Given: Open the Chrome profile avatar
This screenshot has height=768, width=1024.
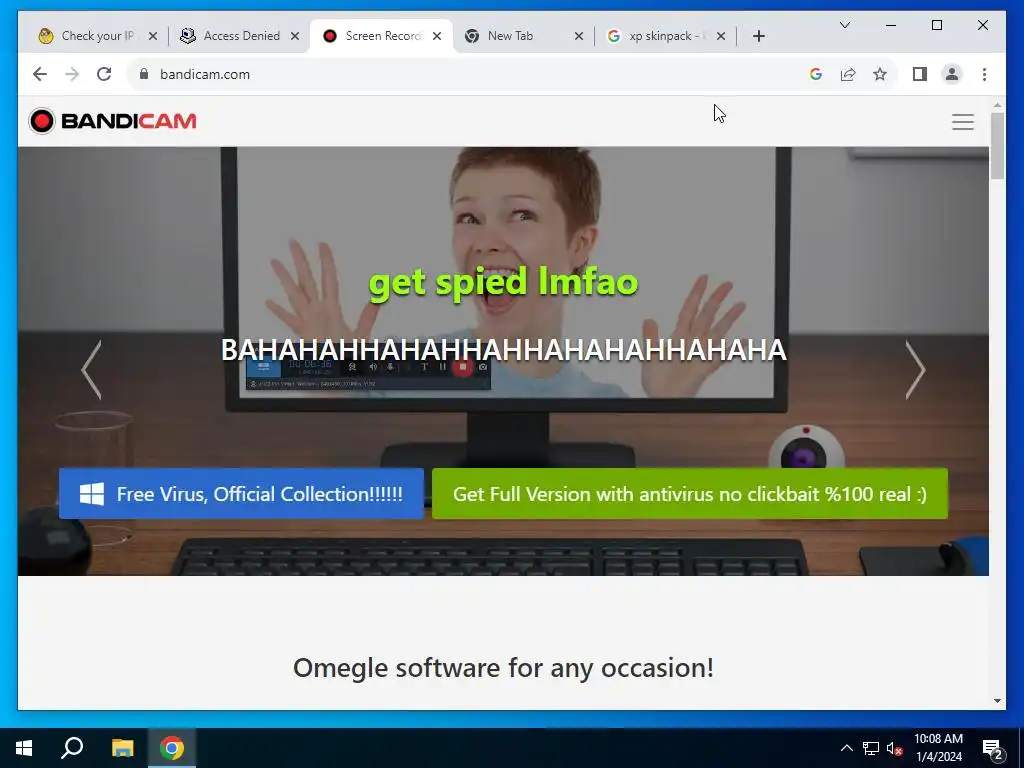Looking at the screenshot, I should (952, 74).
